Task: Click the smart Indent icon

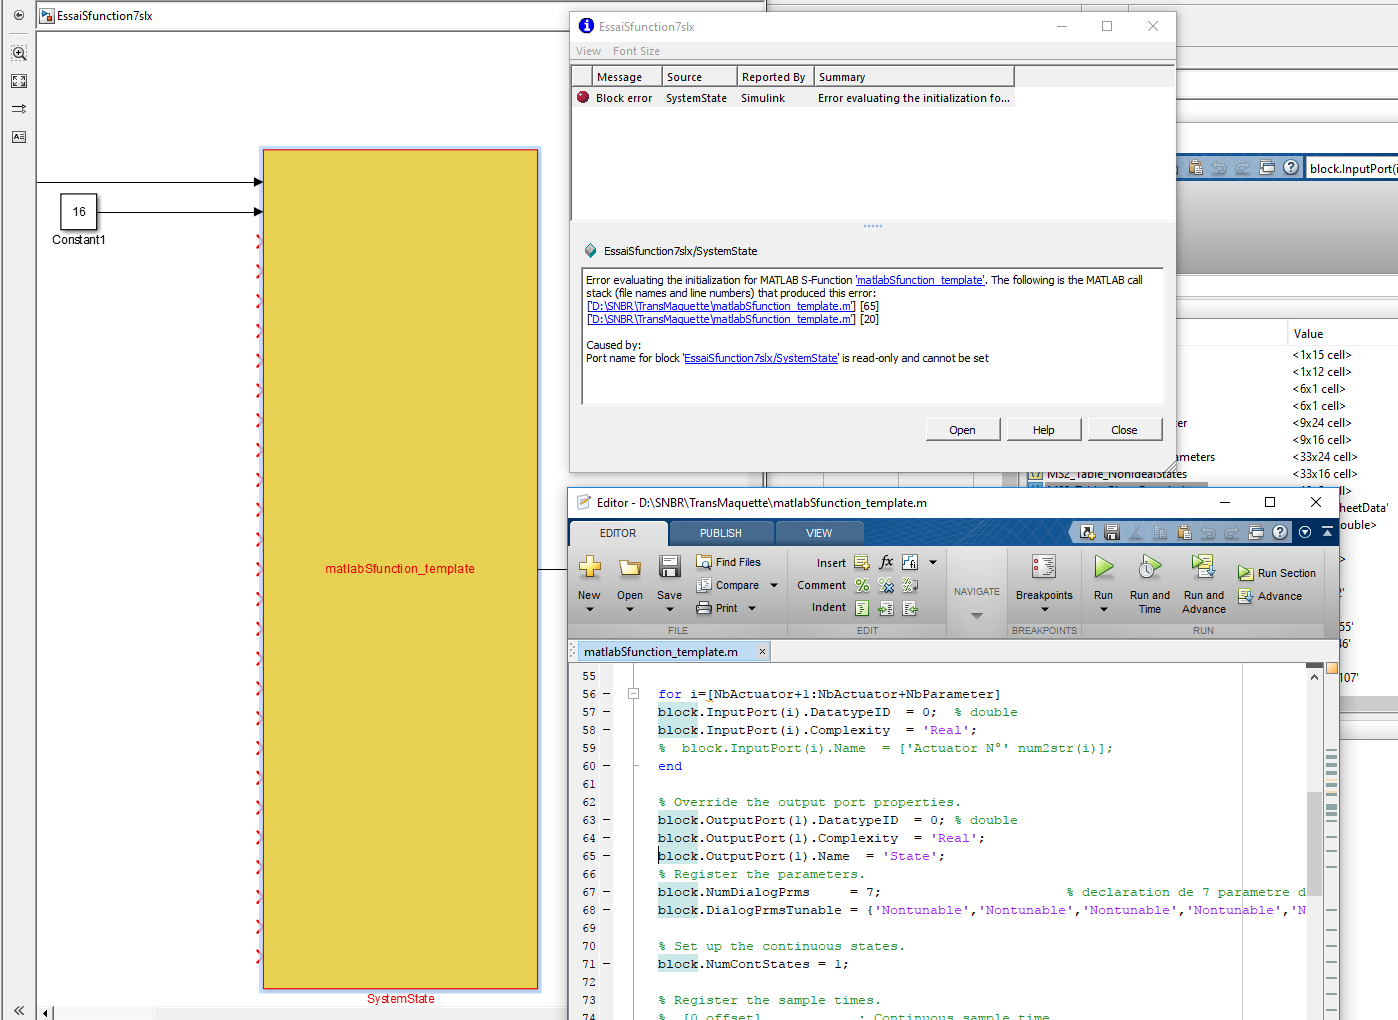Action: coord(862,608)
